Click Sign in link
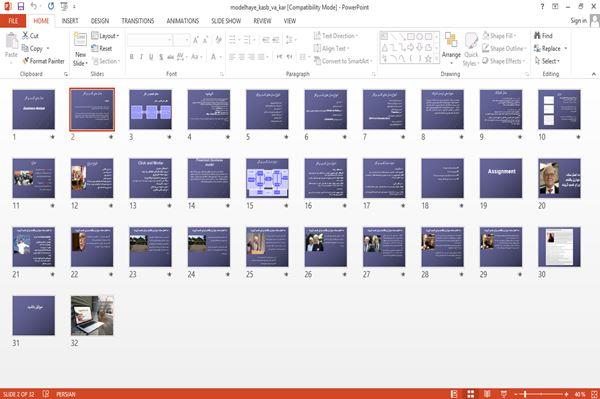600x399 pixels. click(579, 21)
